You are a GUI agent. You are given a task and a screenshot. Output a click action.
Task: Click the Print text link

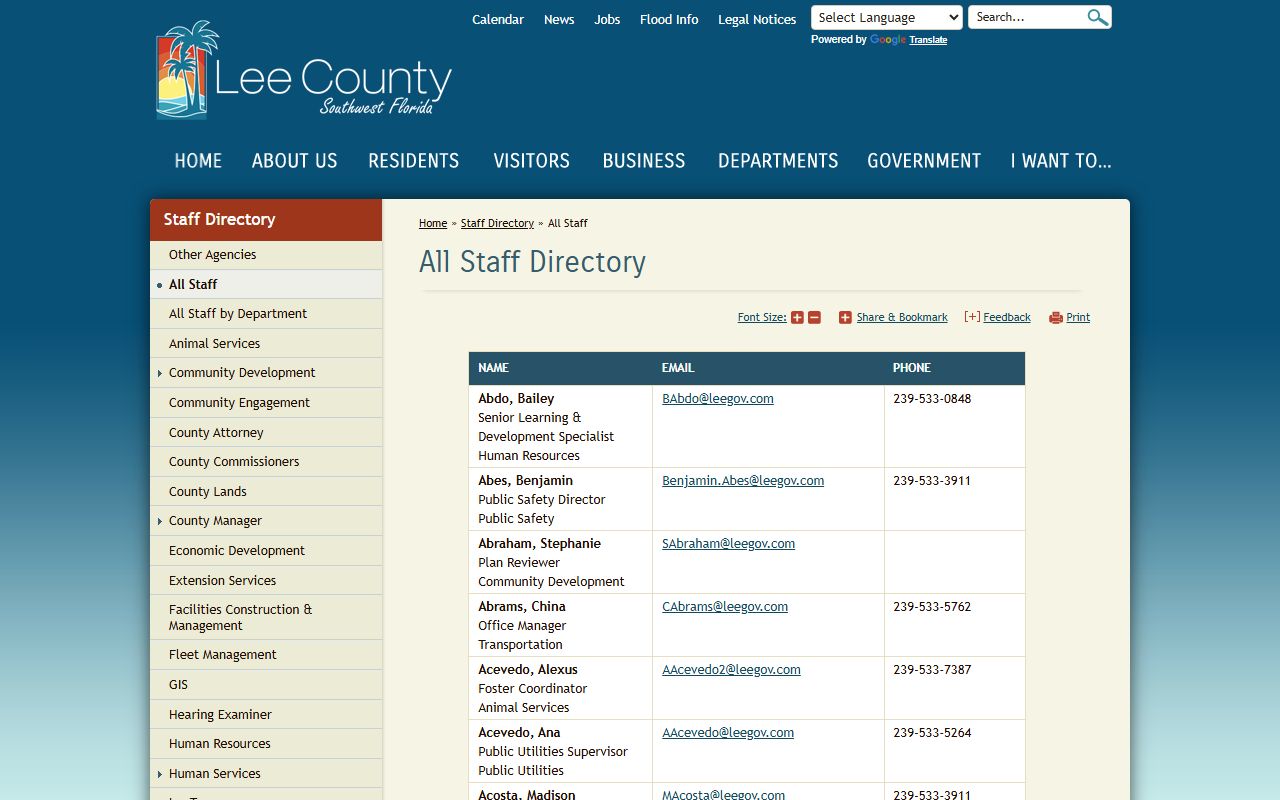point(1078,317)
